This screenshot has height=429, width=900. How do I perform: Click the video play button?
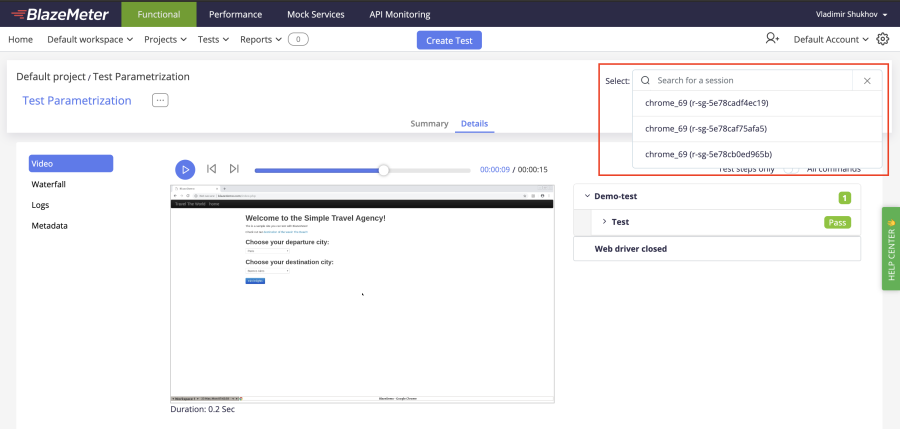coord(185,170)
